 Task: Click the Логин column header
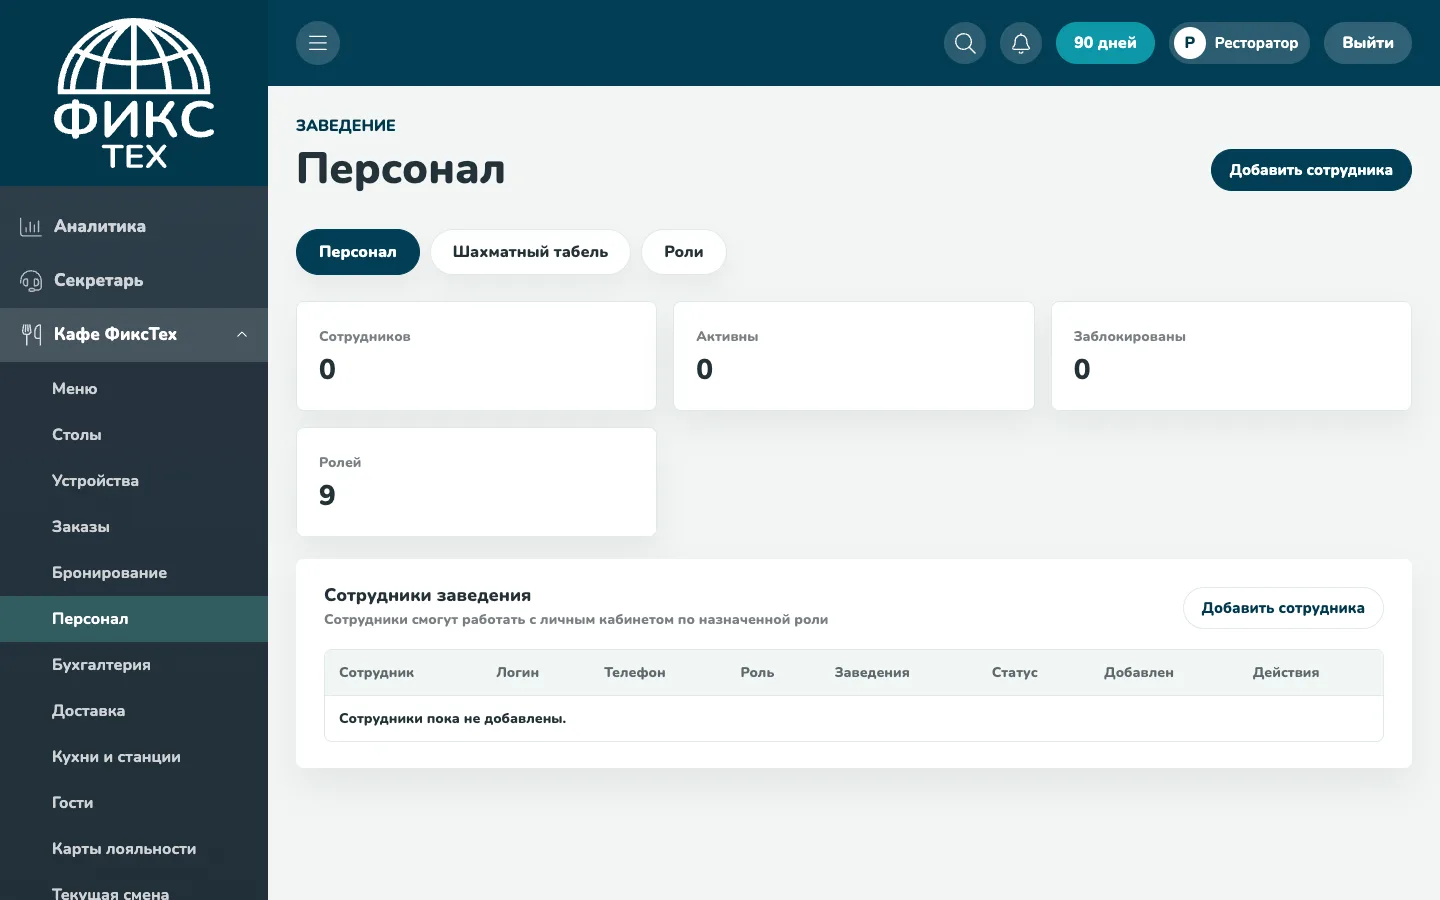pyautogui.click(x=518, y=673)
